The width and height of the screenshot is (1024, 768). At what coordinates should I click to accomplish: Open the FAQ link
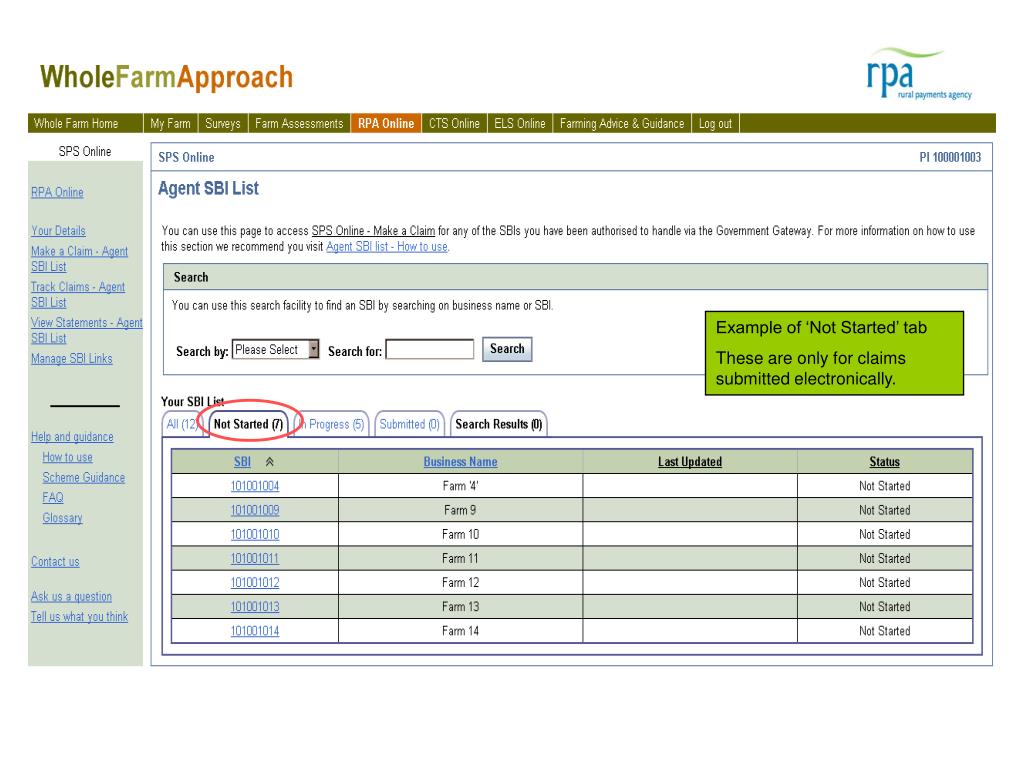pyautogui.click(x=53, y=498)
